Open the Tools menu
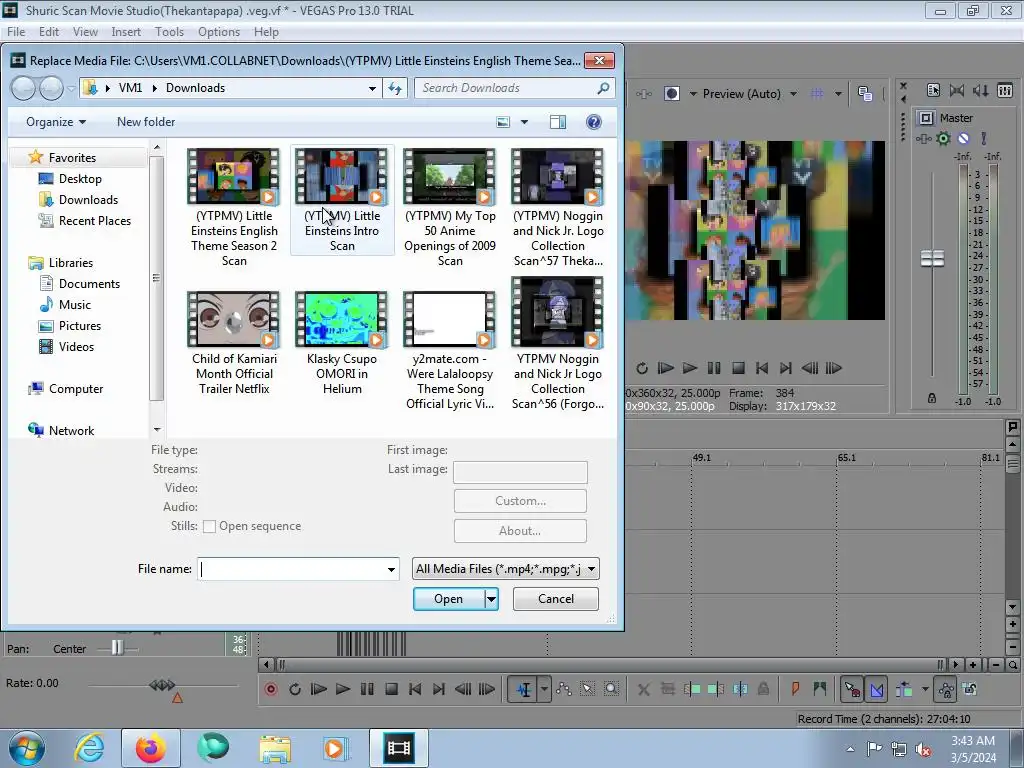Viewport: 1024px width, 768px height. [x=169, y=32]
